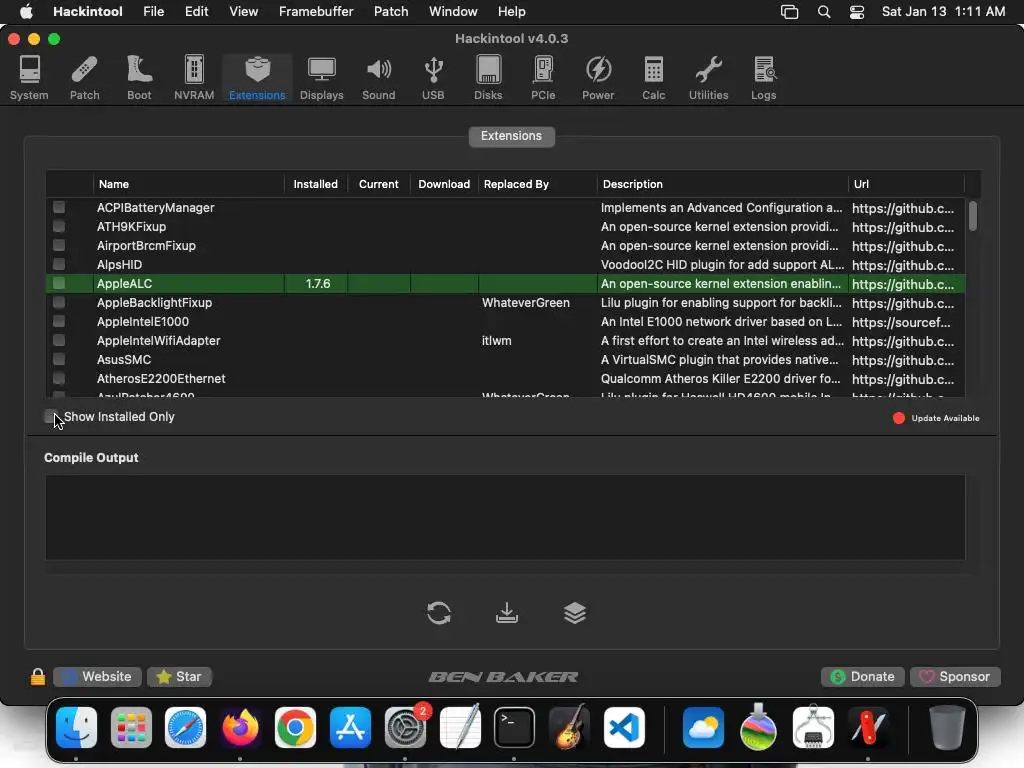Open the Boot toolbar section
The width and height of the screenshot is (1024, 768).
tap(139, 78)
